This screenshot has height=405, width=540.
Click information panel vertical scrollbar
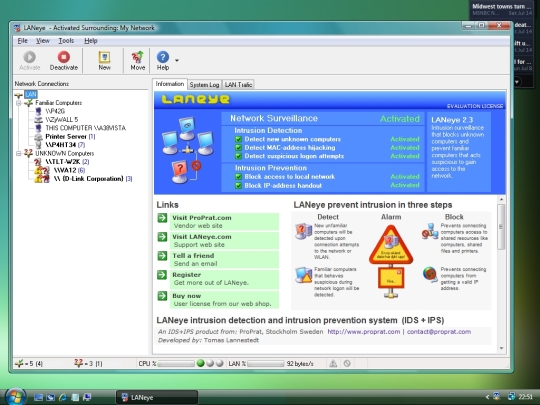pos(501,227)
